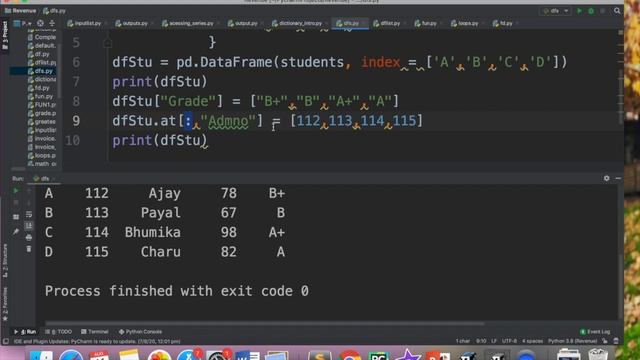Select the dfs tab in Run panel
The height and width of the screenshot is (360, 640).
point(44,179)
